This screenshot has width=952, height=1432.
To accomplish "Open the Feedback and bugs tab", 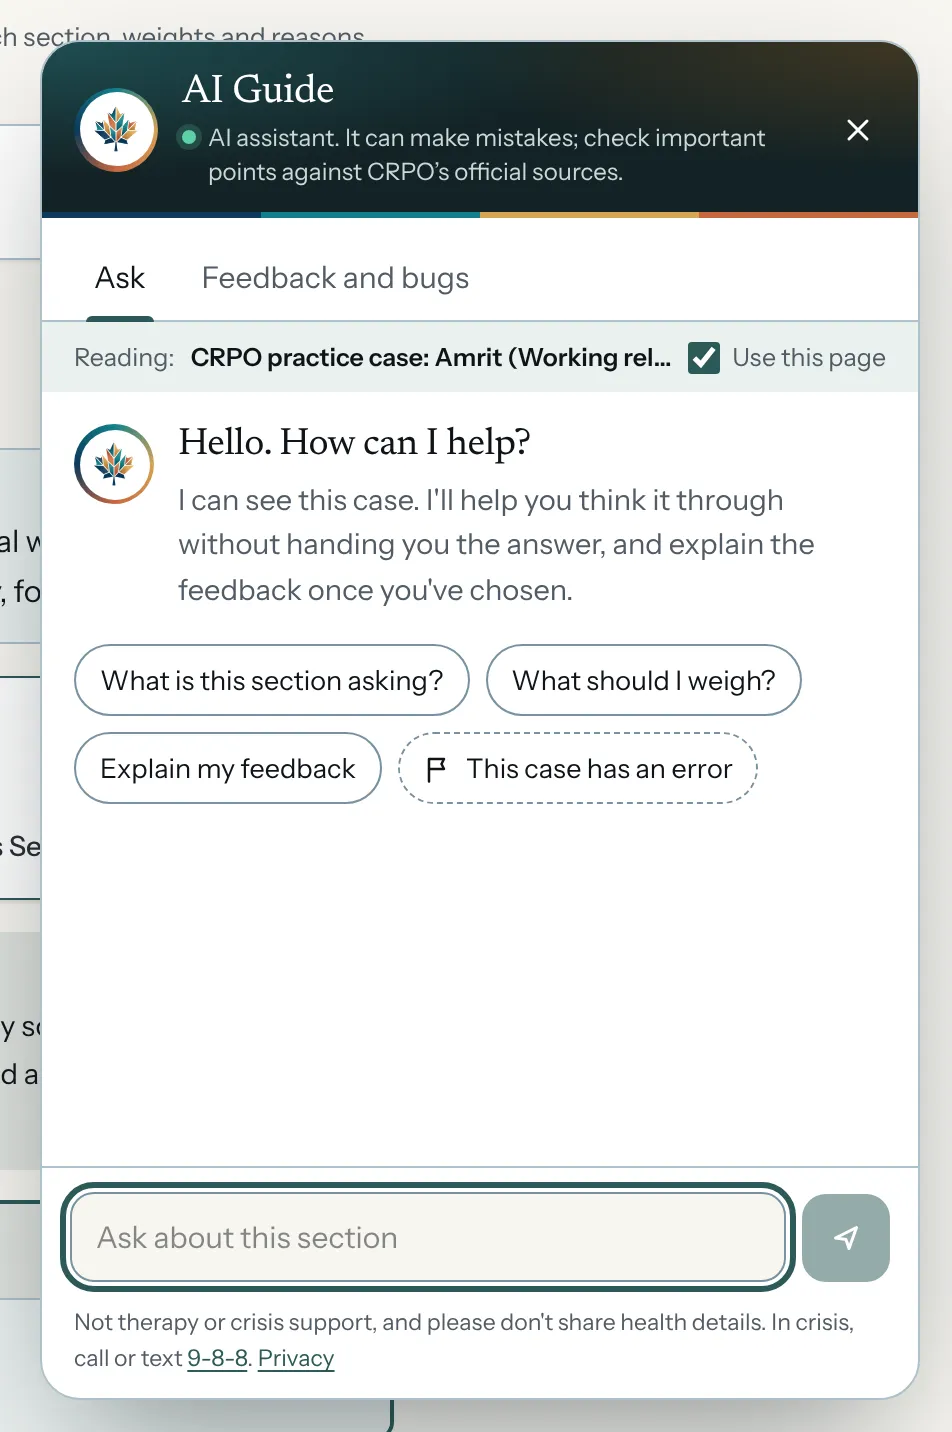I will [335, 278].
